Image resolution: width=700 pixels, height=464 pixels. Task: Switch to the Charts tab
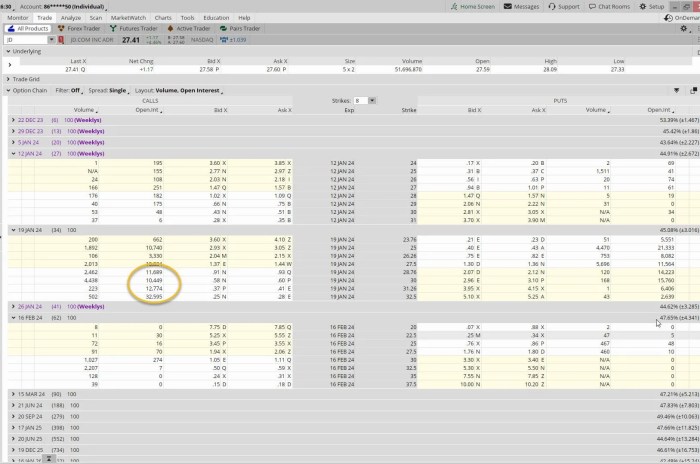[x=162, y=18]
